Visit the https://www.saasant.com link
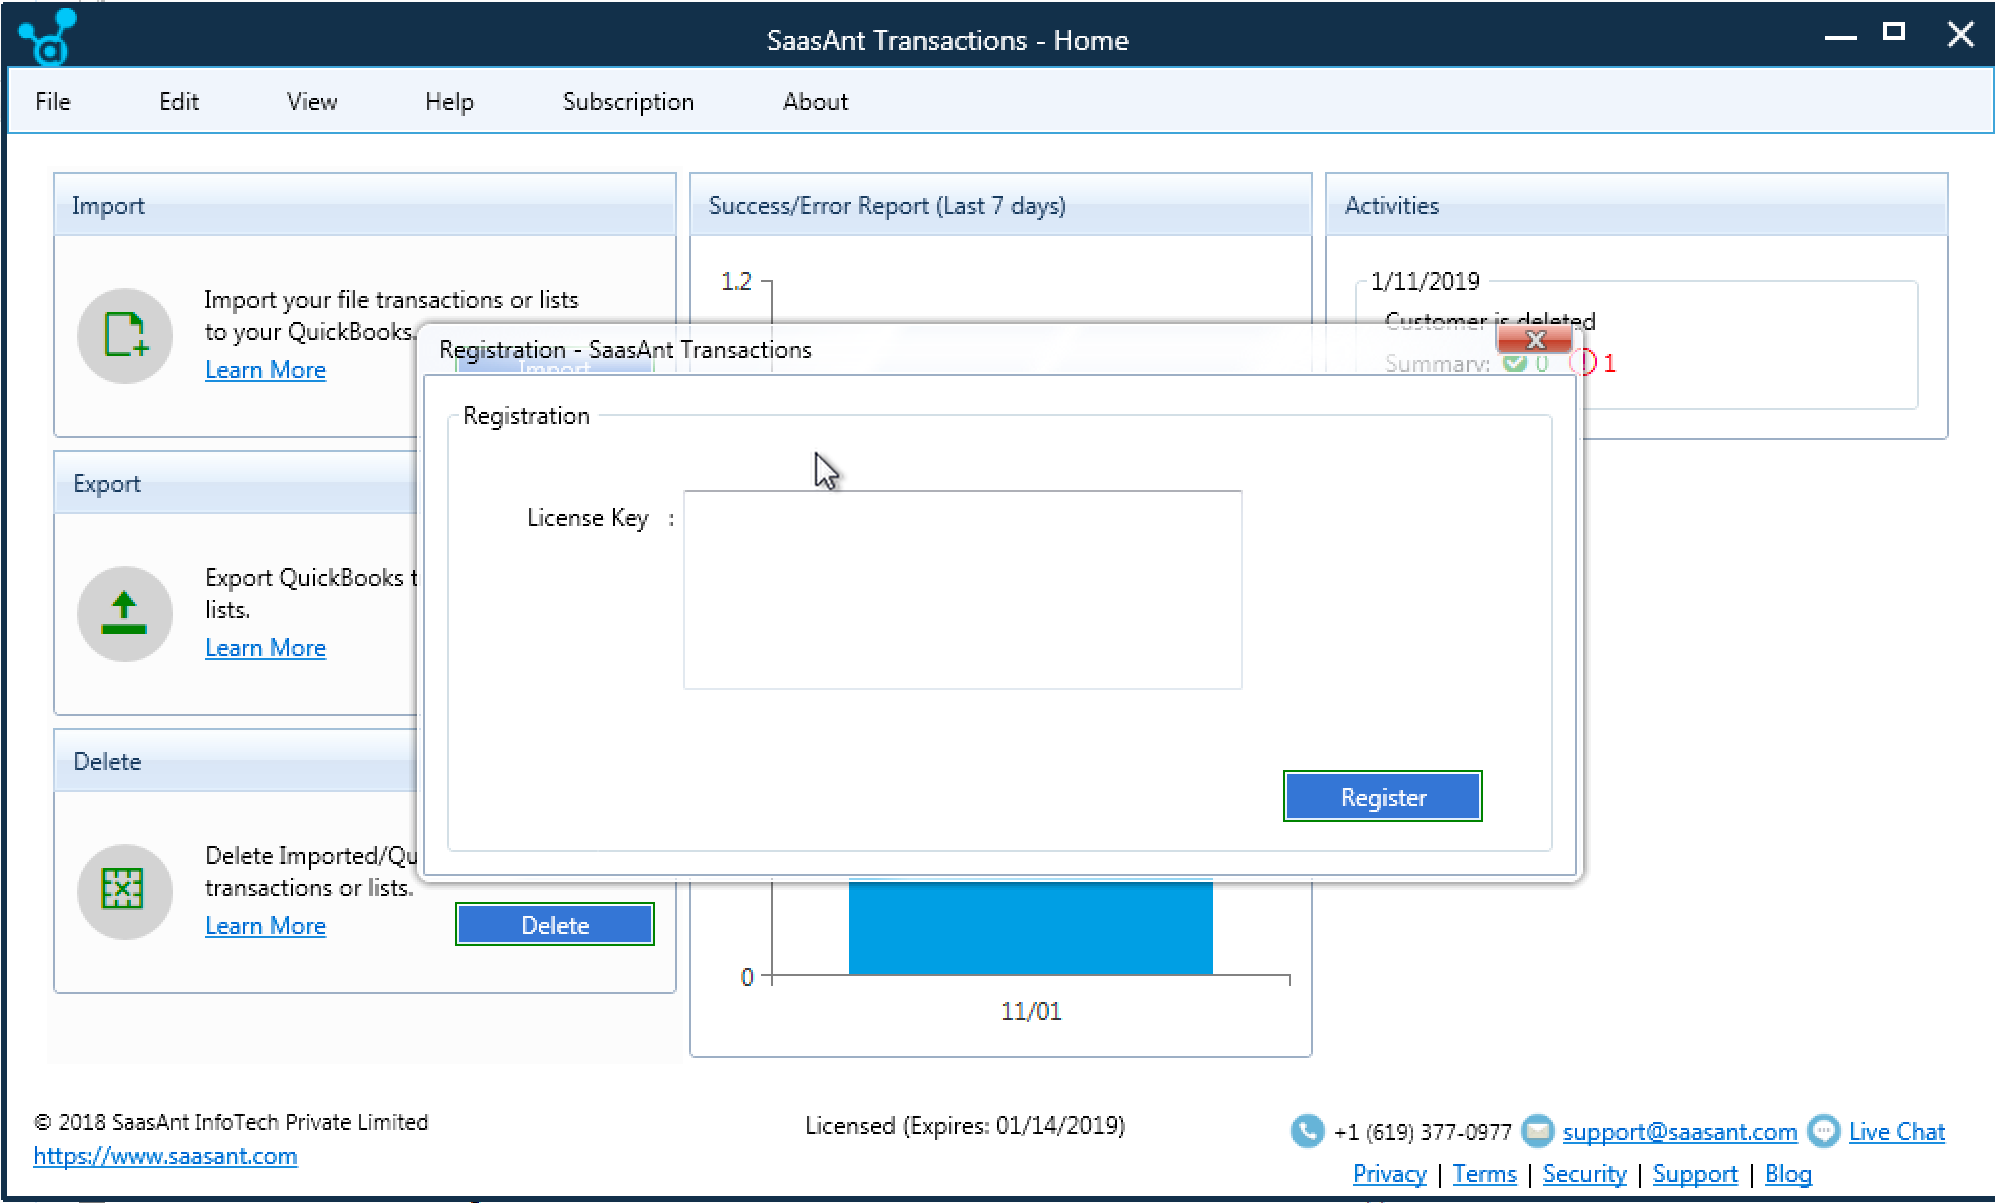Image resolution: width=1995 pixels, height=1203 pixels. pyautogui.click(x=168, y=1156)
